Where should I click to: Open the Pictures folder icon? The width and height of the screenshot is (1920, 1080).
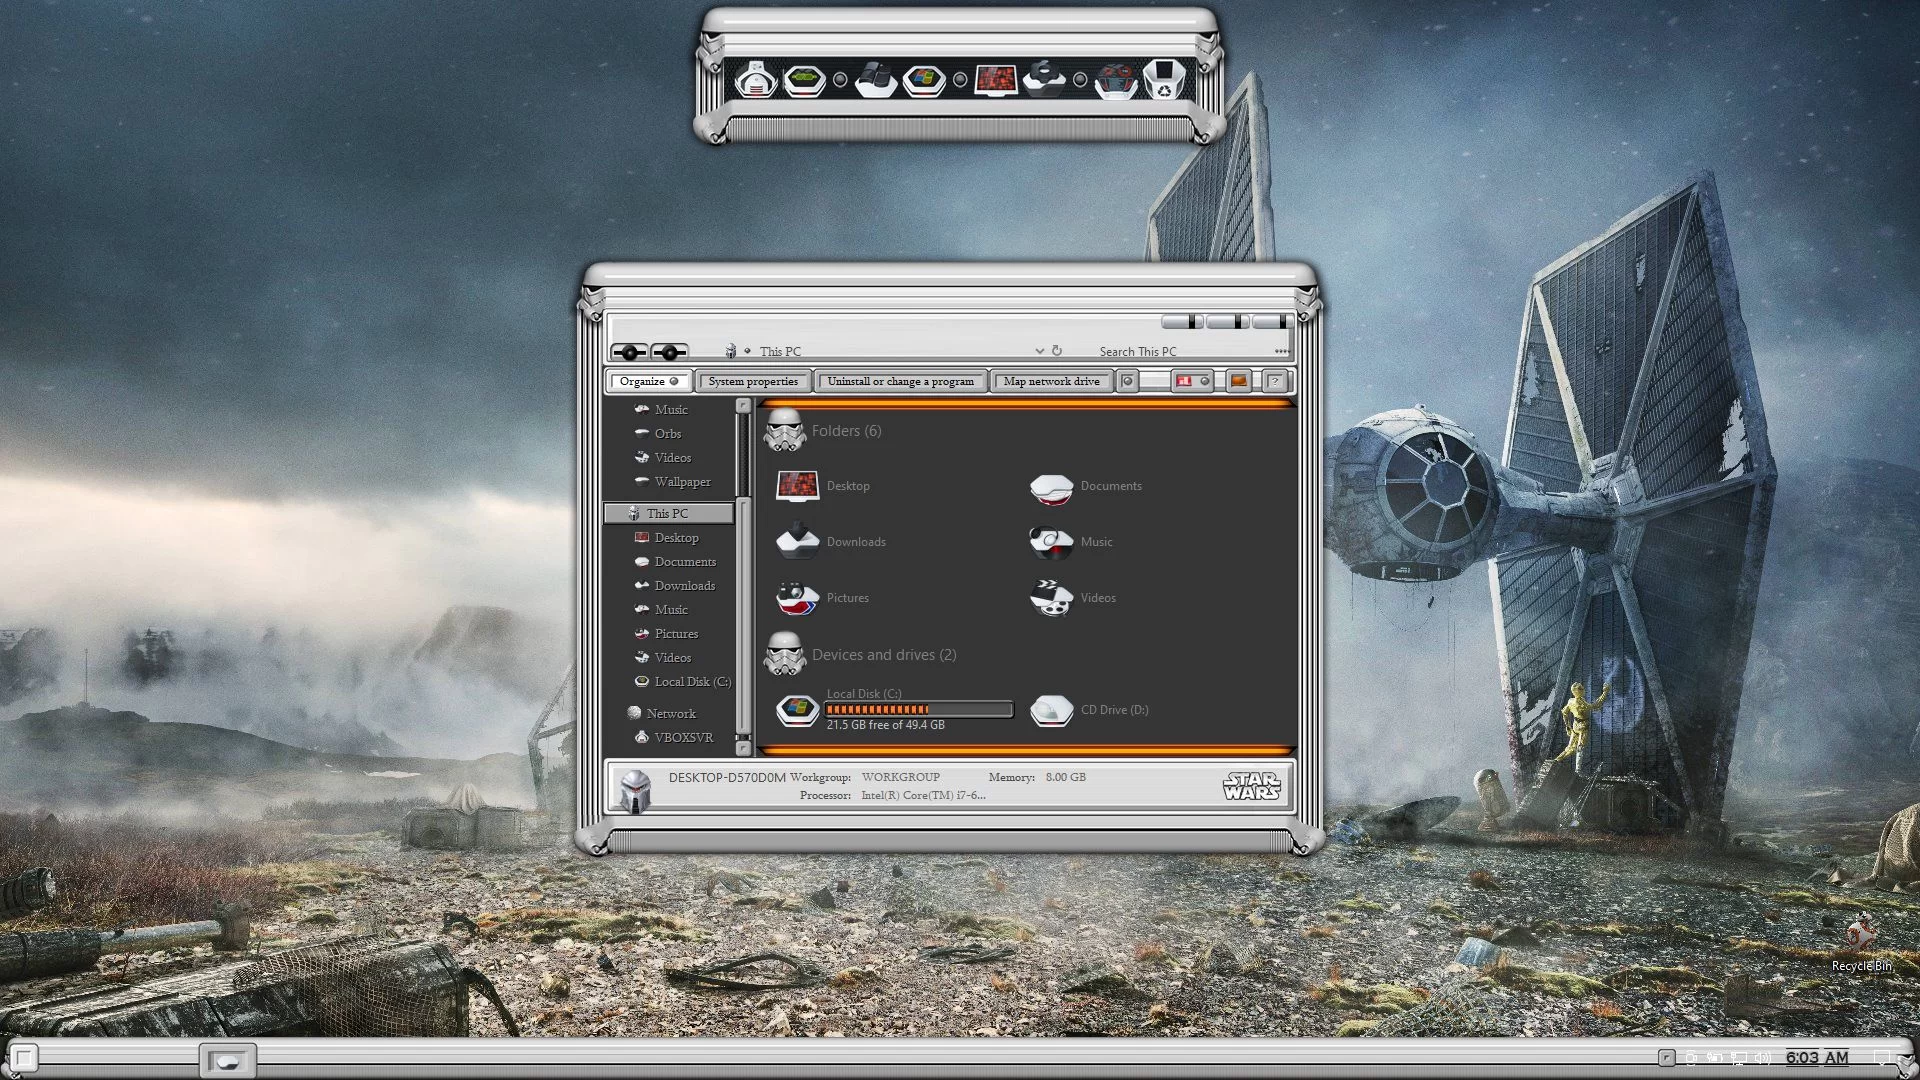(x=797, y=598)
